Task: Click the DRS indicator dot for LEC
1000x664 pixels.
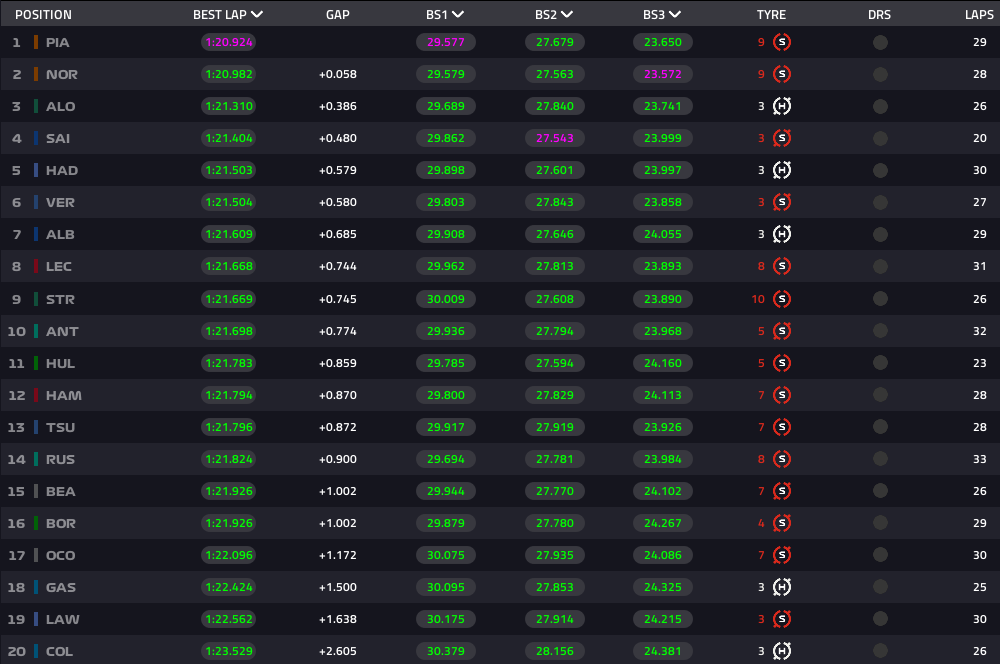Action: click(x=880, y=266)
